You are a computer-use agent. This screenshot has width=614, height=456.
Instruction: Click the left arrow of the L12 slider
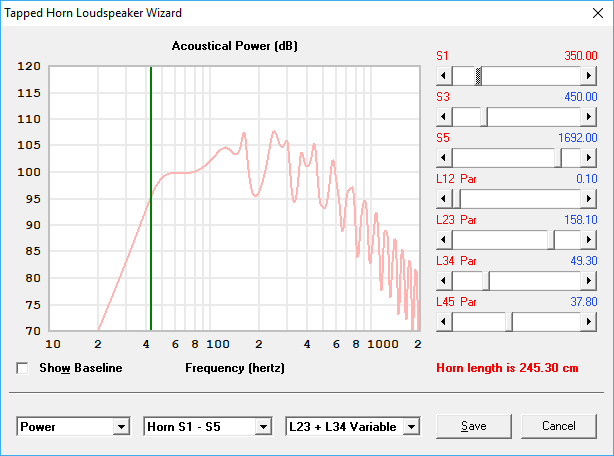pyautogui.click(x=444, y=199)
